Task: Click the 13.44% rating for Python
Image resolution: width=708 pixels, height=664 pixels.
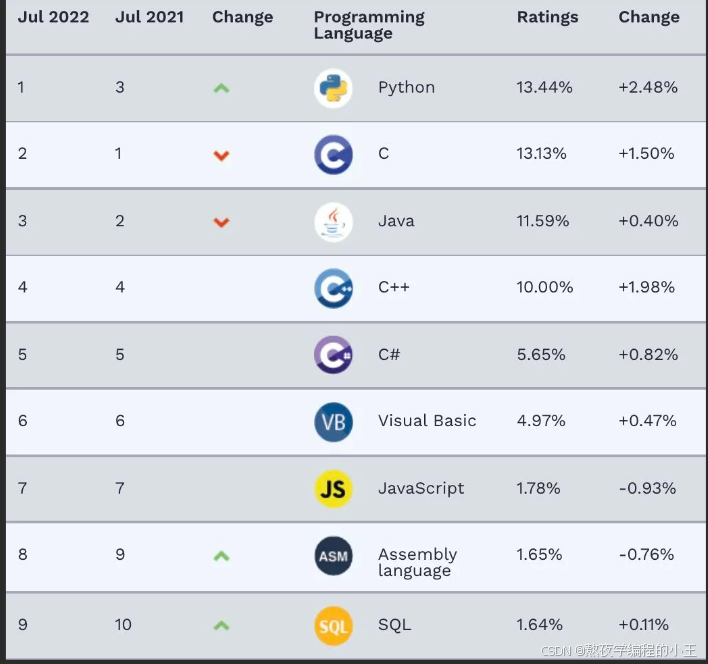Action: [545, 87]
